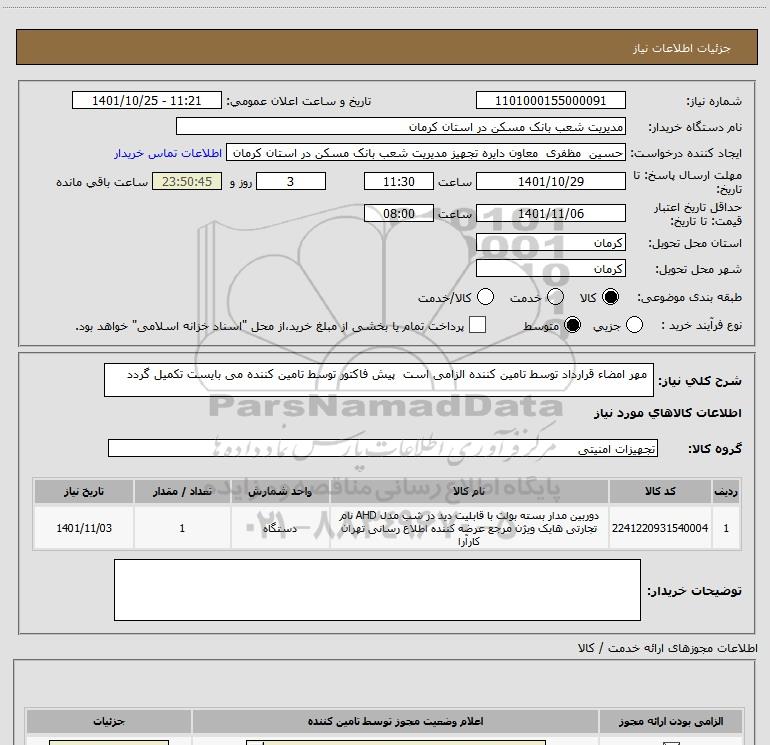This screenshot has height=745, width=770.
Task: Click the buyer remarks text area
Action: point(377,590)
